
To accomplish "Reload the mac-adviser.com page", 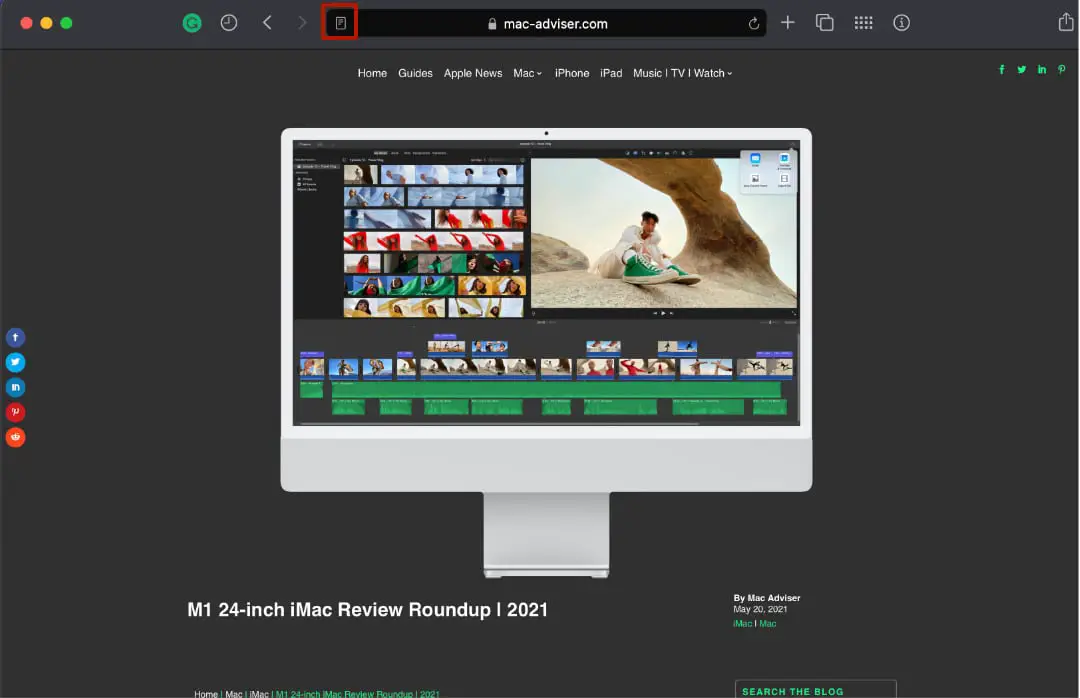I will (754, 23).
